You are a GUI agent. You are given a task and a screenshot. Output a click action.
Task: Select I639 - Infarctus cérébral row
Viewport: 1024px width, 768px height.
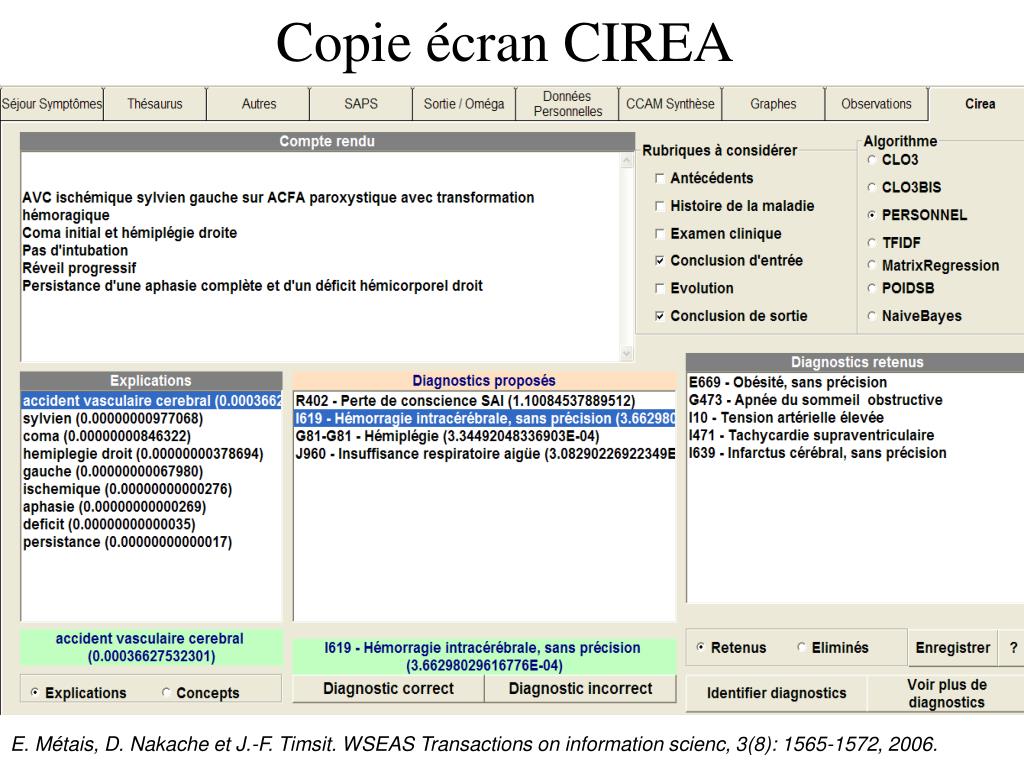pos(856,453)
